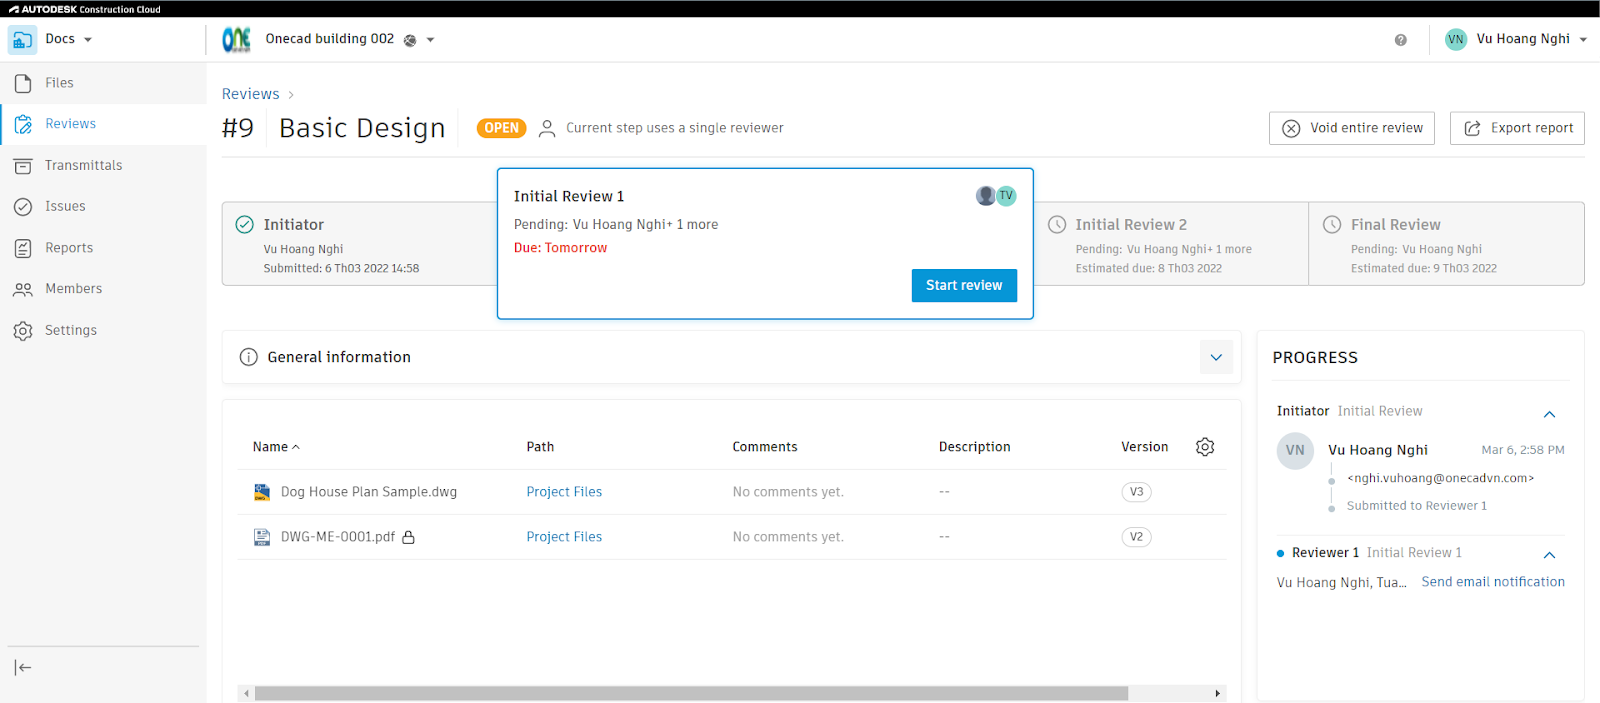Click the info icon beside General information

click(x=249, y=357)
